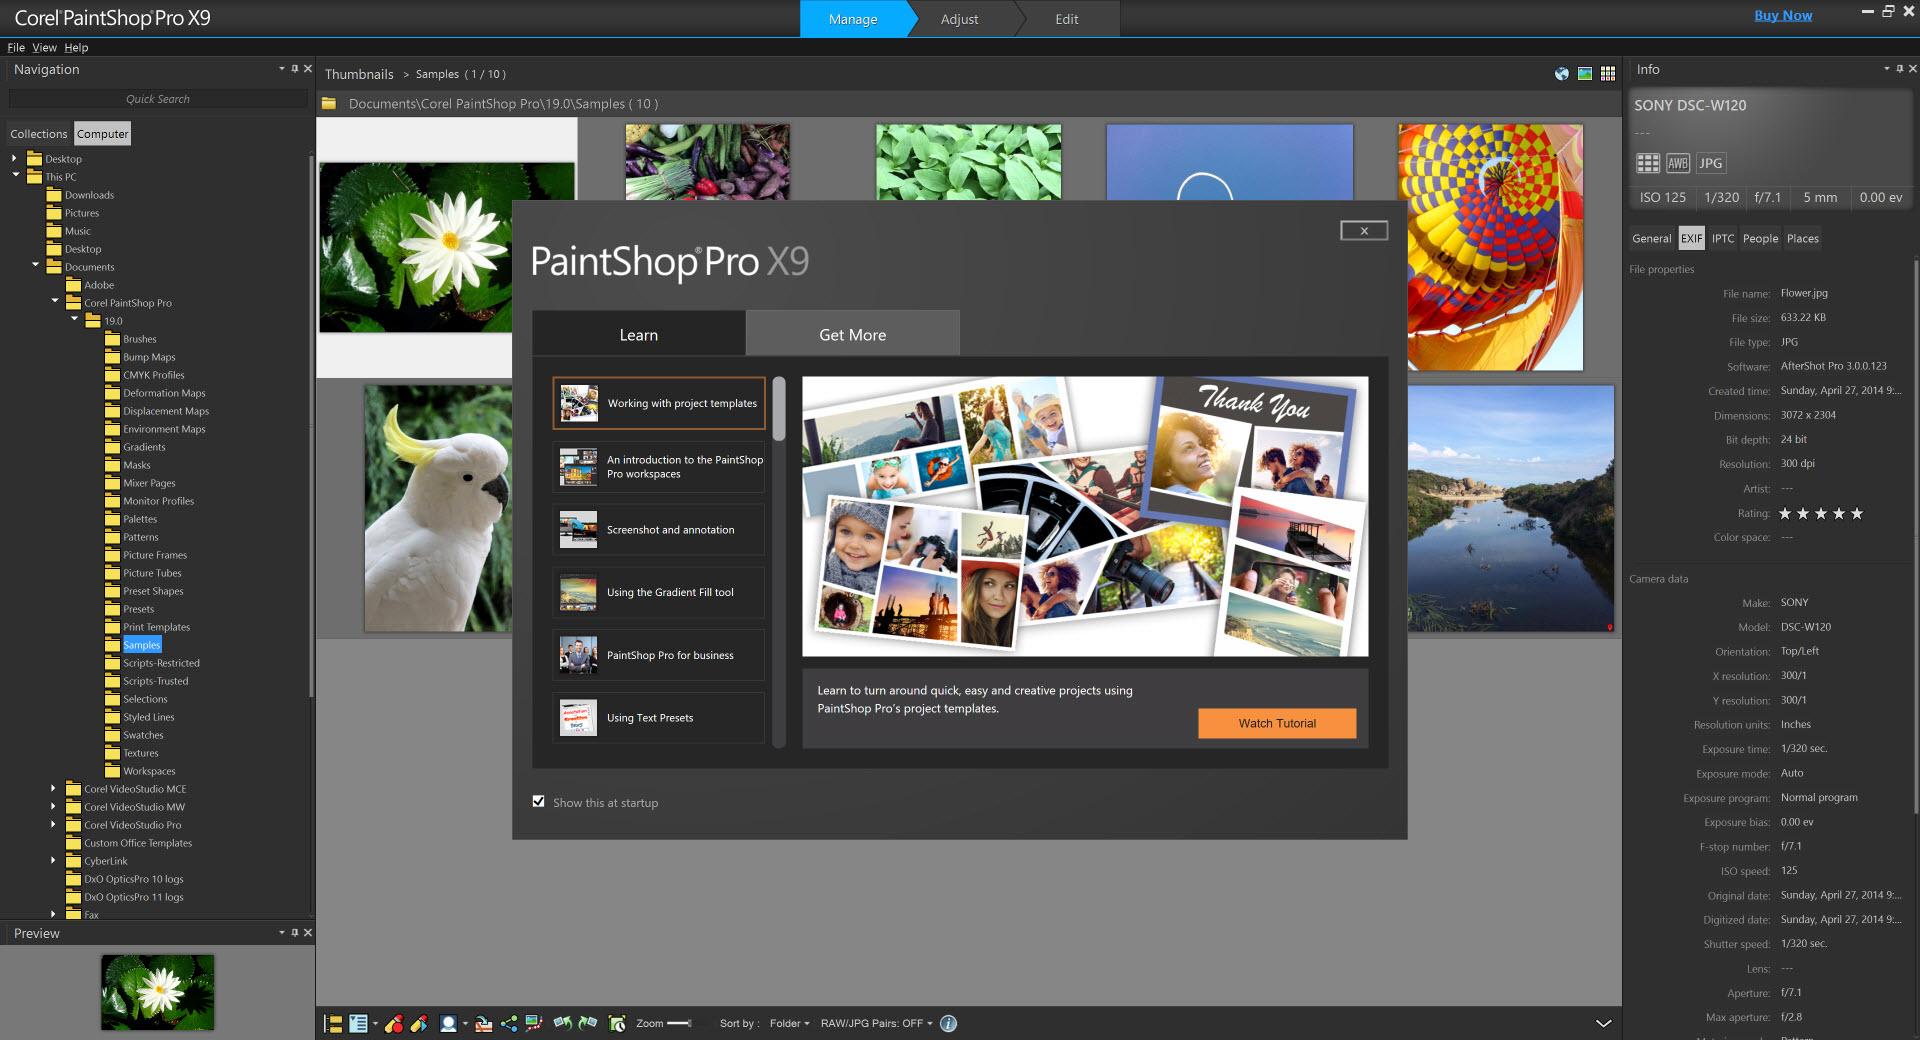
Task: Select Using the Gradient Fill tool tutorial
Action: tap(659, 592)
